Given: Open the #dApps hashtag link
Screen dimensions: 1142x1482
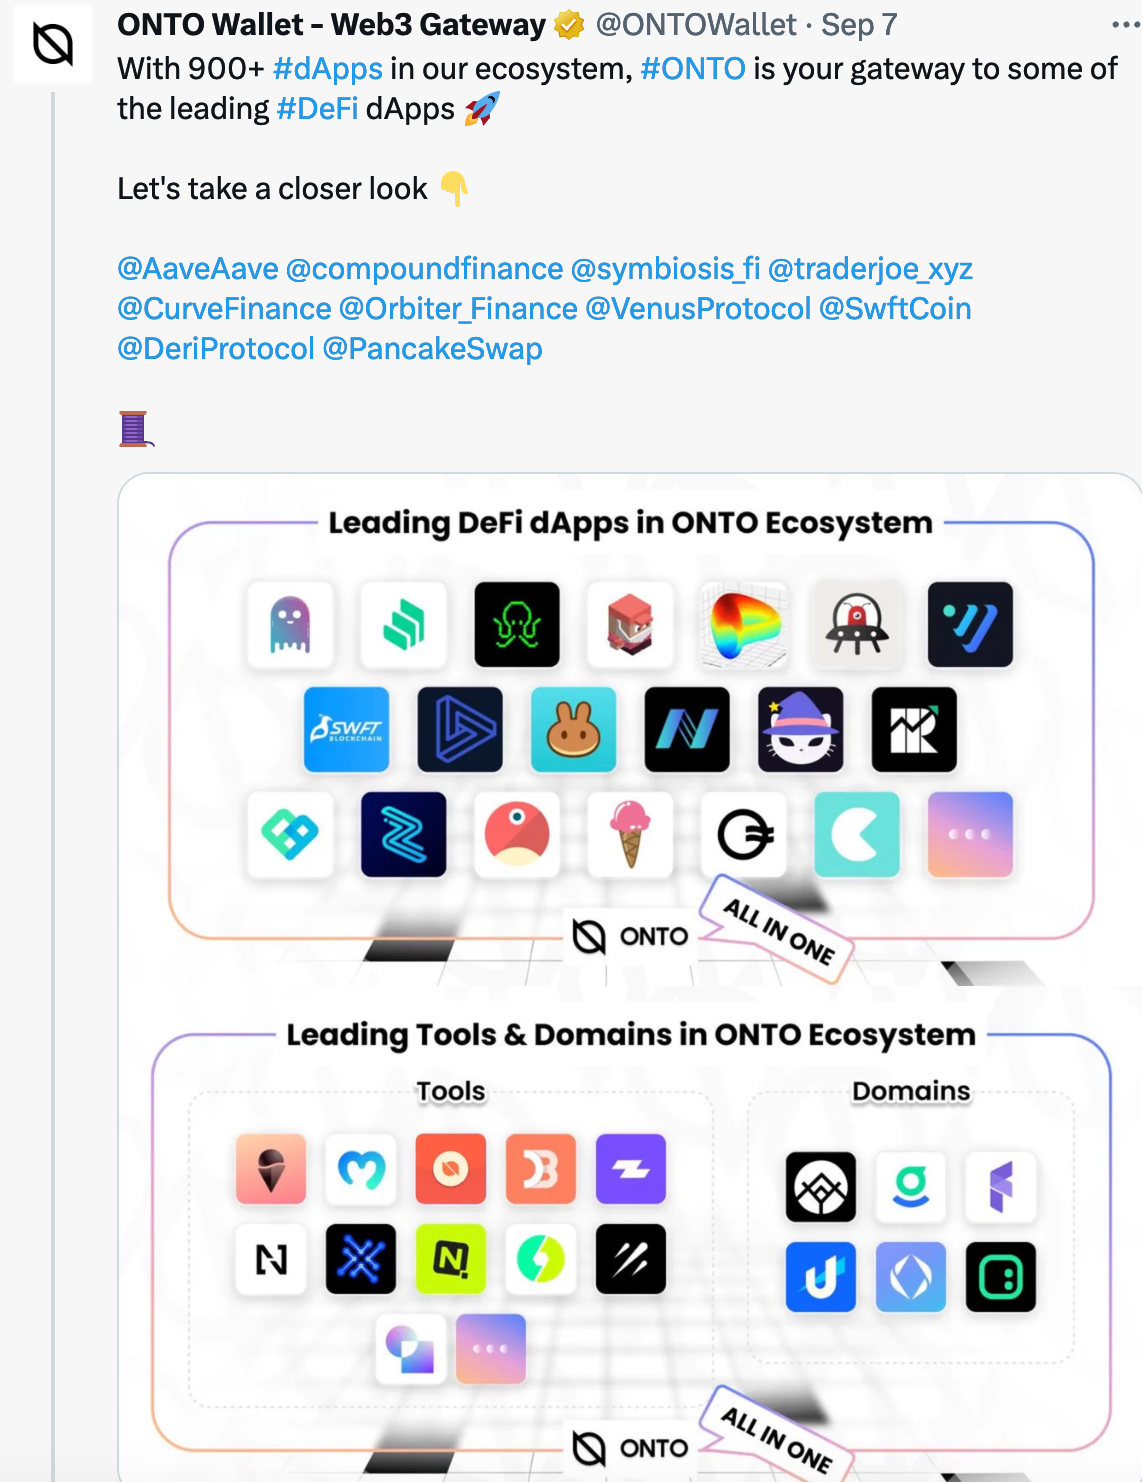Looking at the screenshot, I should [327, 68].
